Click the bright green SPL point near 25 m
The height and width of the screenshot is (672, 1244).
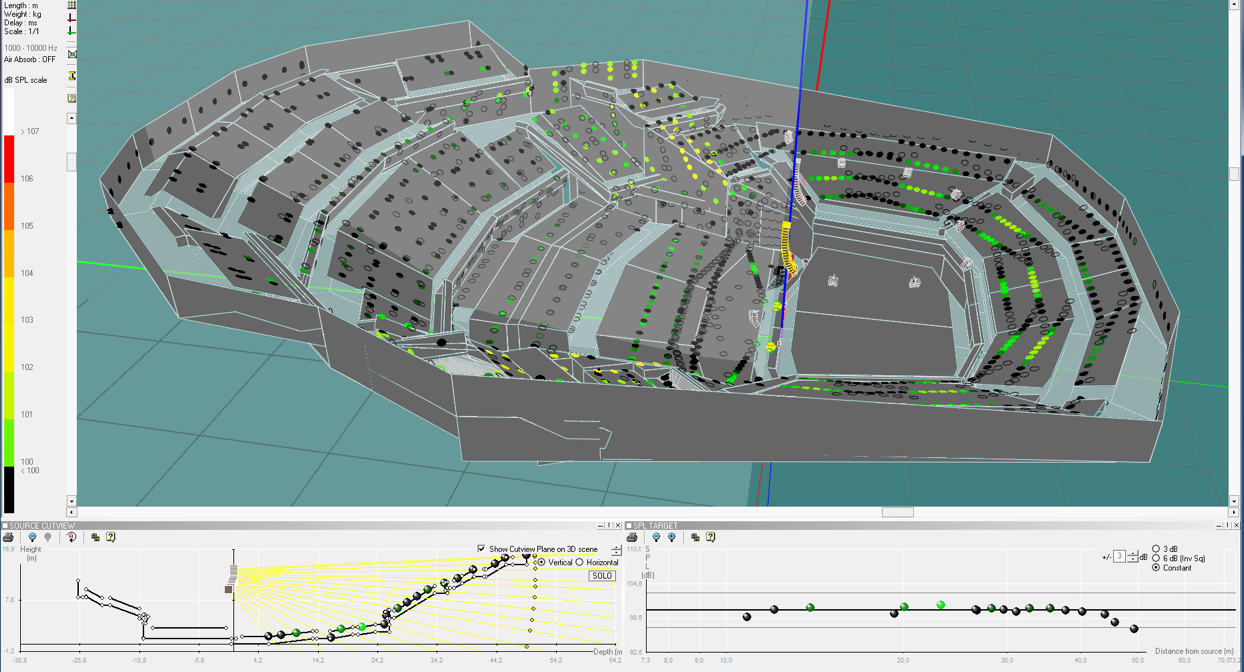click(x=941, y=605)
